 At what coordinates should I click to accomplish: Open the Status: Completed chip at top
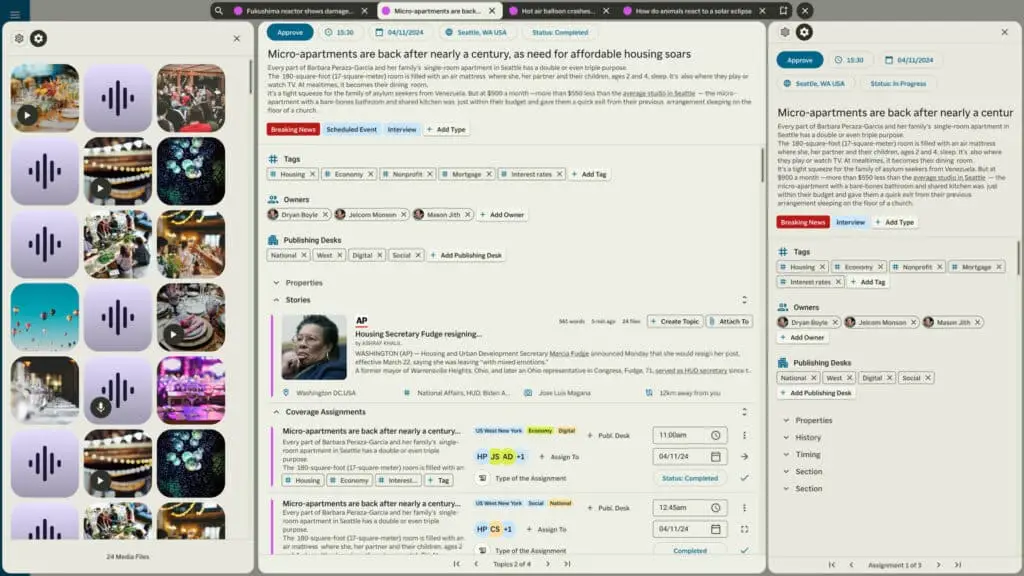(560, 32)
